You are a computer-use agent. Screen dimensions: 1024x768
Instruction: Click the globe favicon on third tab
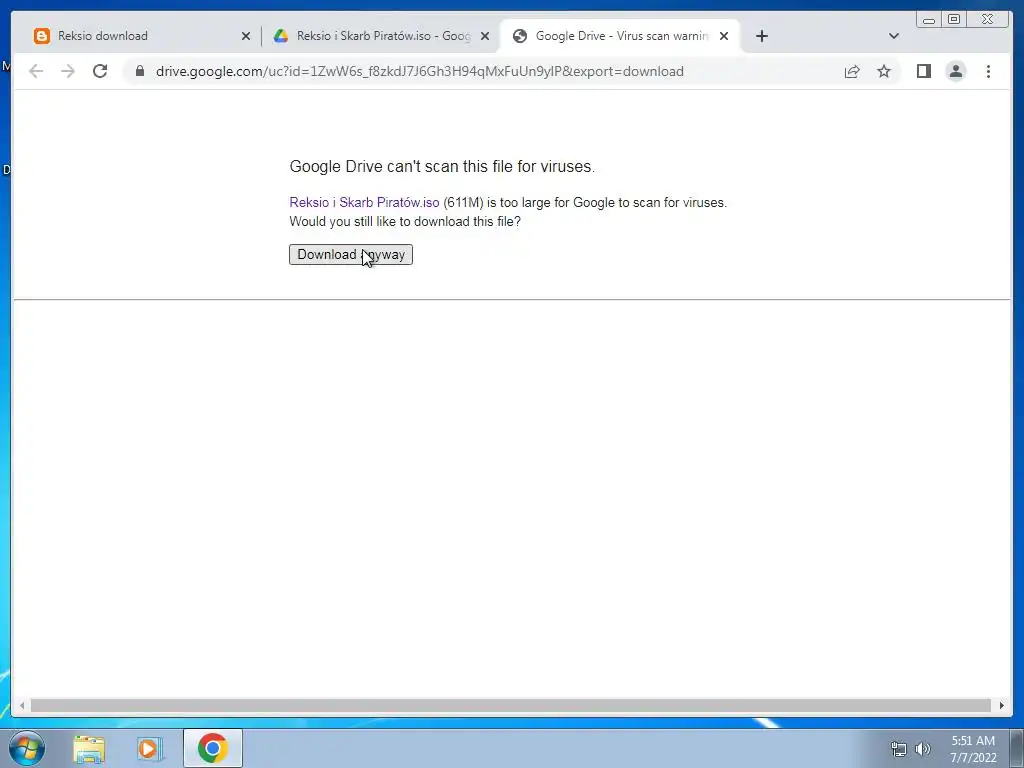(520, 36)
